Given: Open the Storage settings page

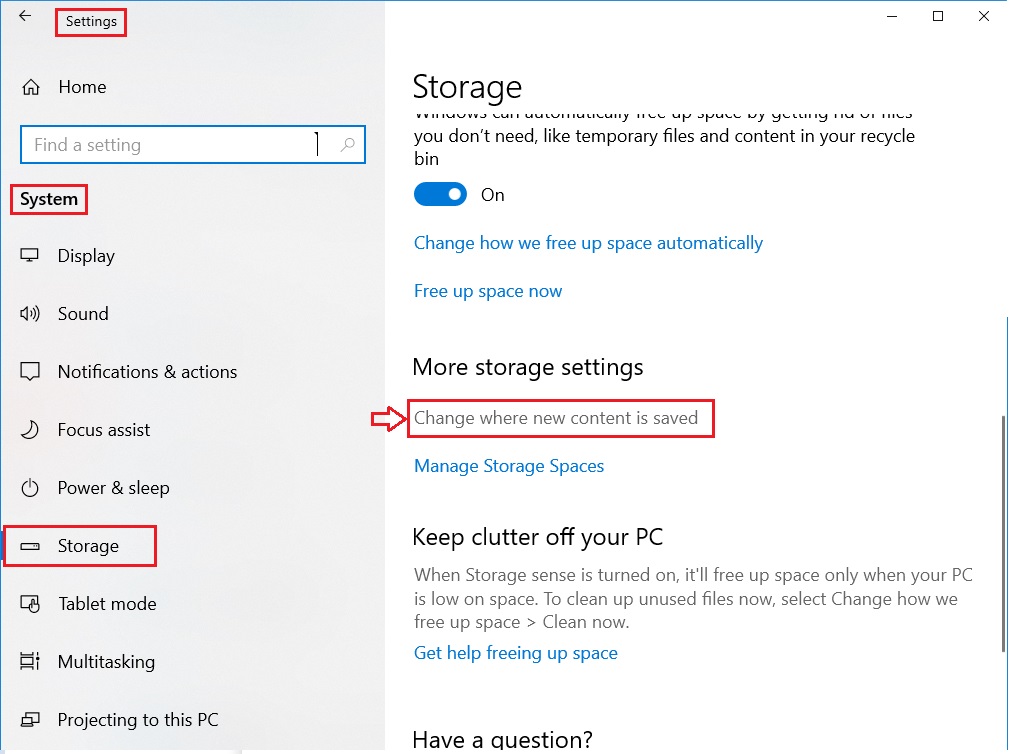Looking at the screenshot, I should [x=88, y=546].
